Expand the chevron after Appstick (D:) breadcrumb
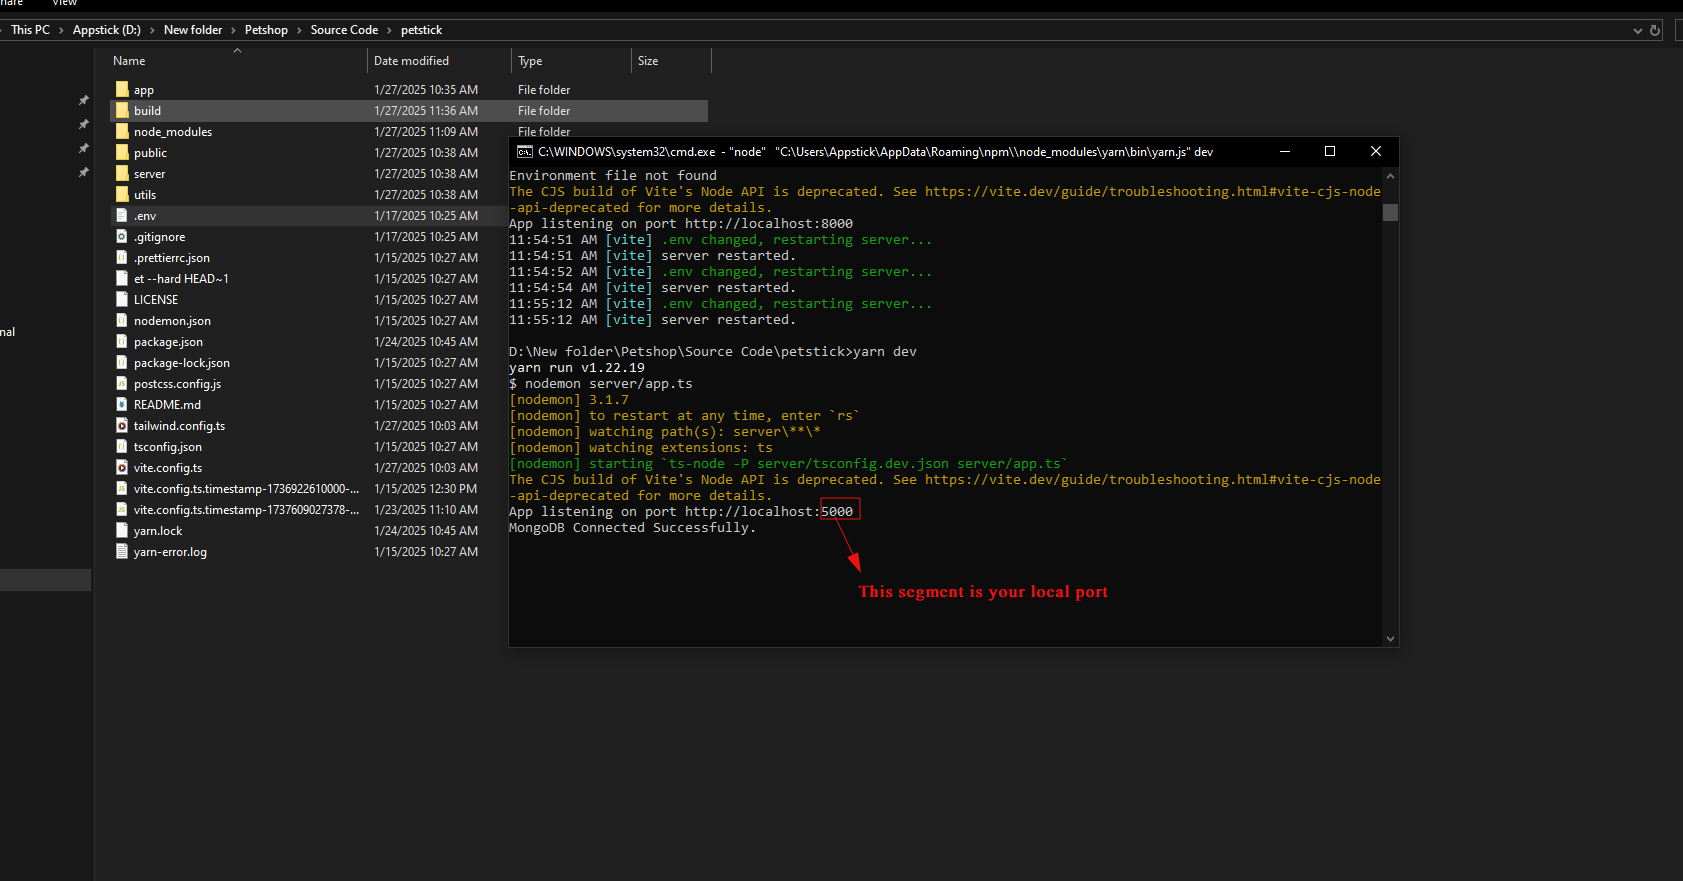 (152, 30)
